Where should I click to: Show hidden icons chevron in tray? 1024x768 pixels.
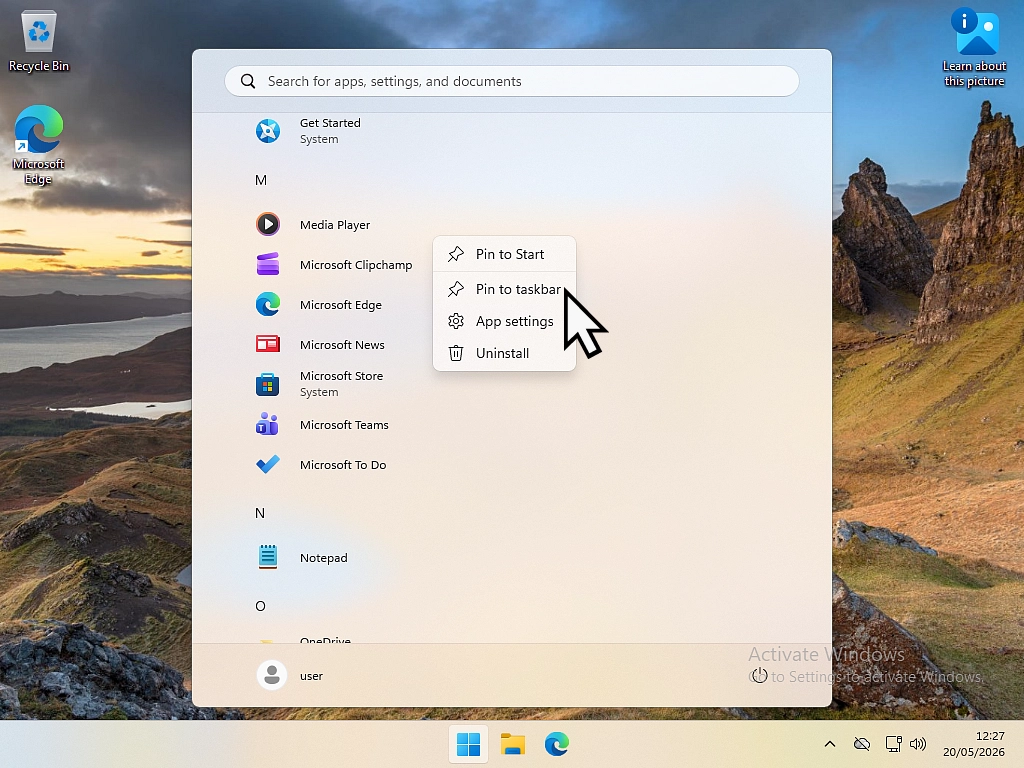click(x=829, y=744)
